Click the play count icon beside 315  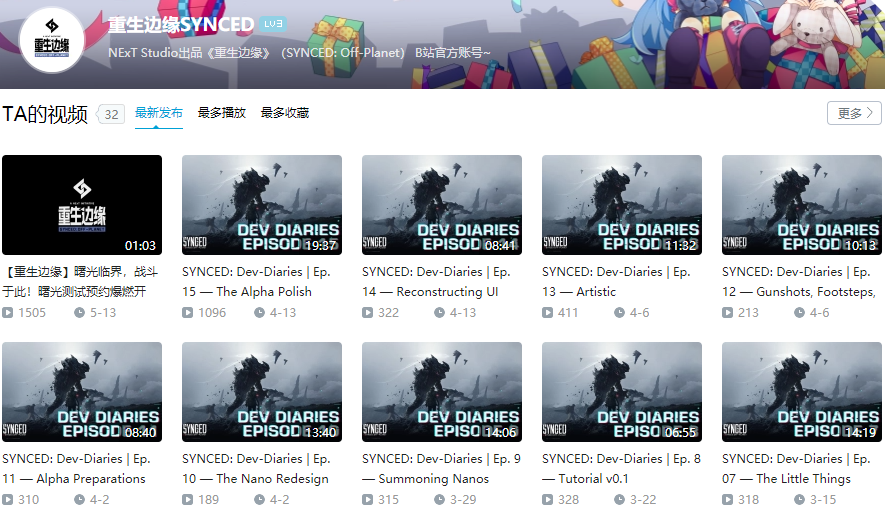tap(367, 499)
